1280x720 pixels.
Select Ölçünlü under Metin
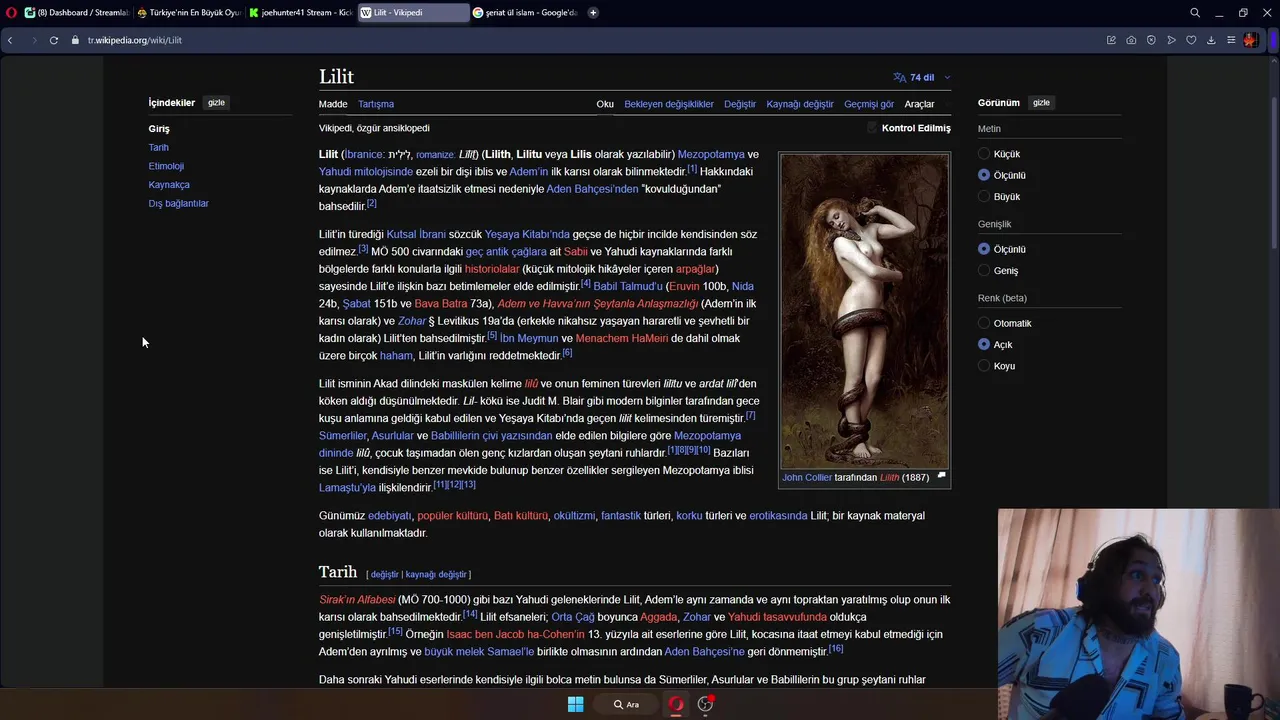[984, 175]
